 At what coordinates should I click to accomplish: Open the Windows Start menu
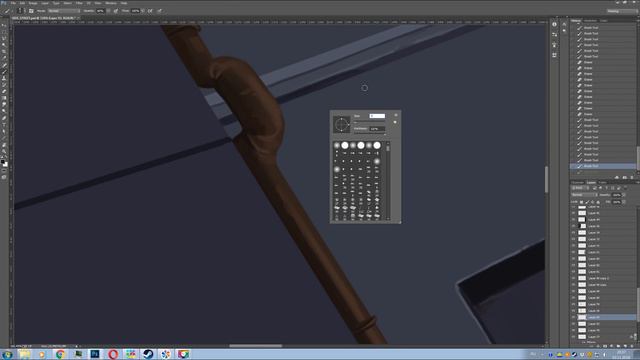7,354
